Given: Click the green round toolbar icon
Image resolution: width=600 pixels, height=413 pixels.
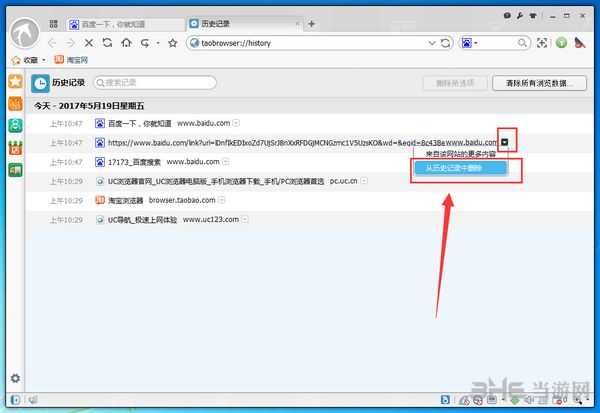Looking at the screenshot, I should [561, 42].
